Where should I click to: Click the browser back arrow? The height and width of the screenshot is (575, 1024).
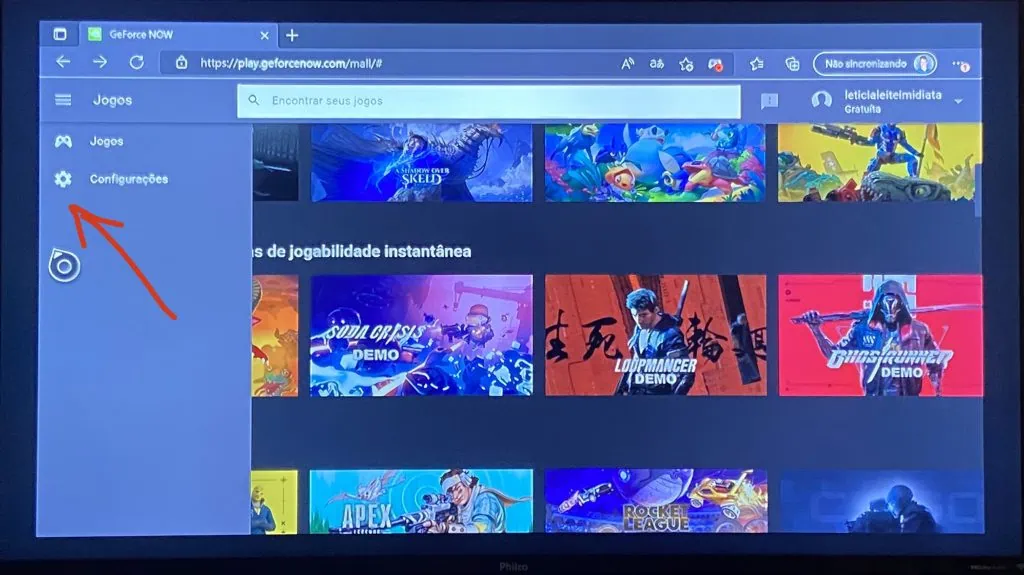[x=63, y=62]
